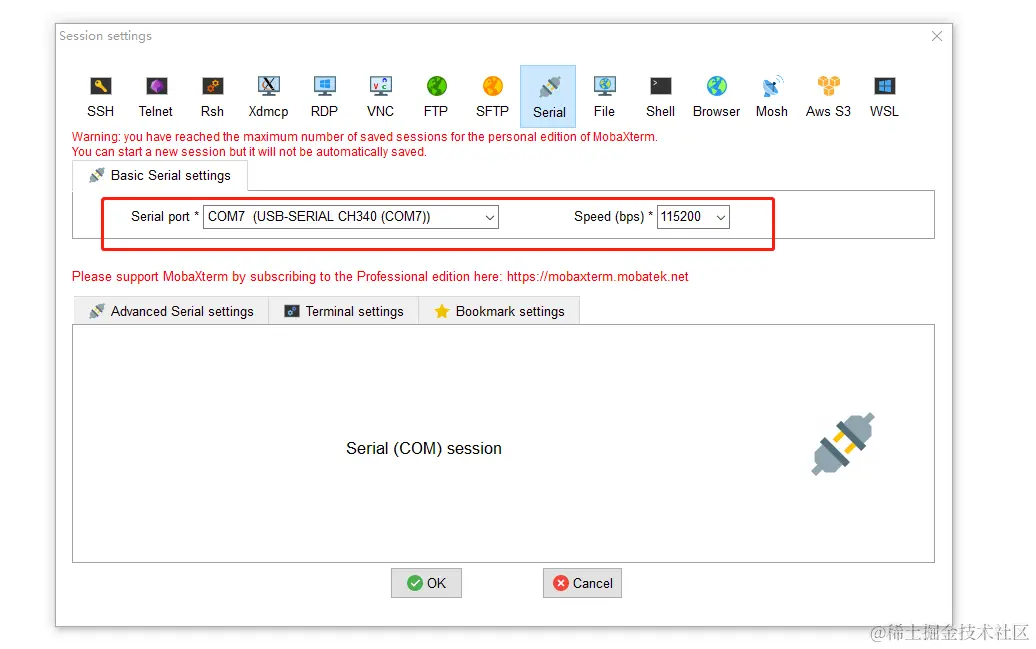Open the Terminal settings tab

coord(344,311)
